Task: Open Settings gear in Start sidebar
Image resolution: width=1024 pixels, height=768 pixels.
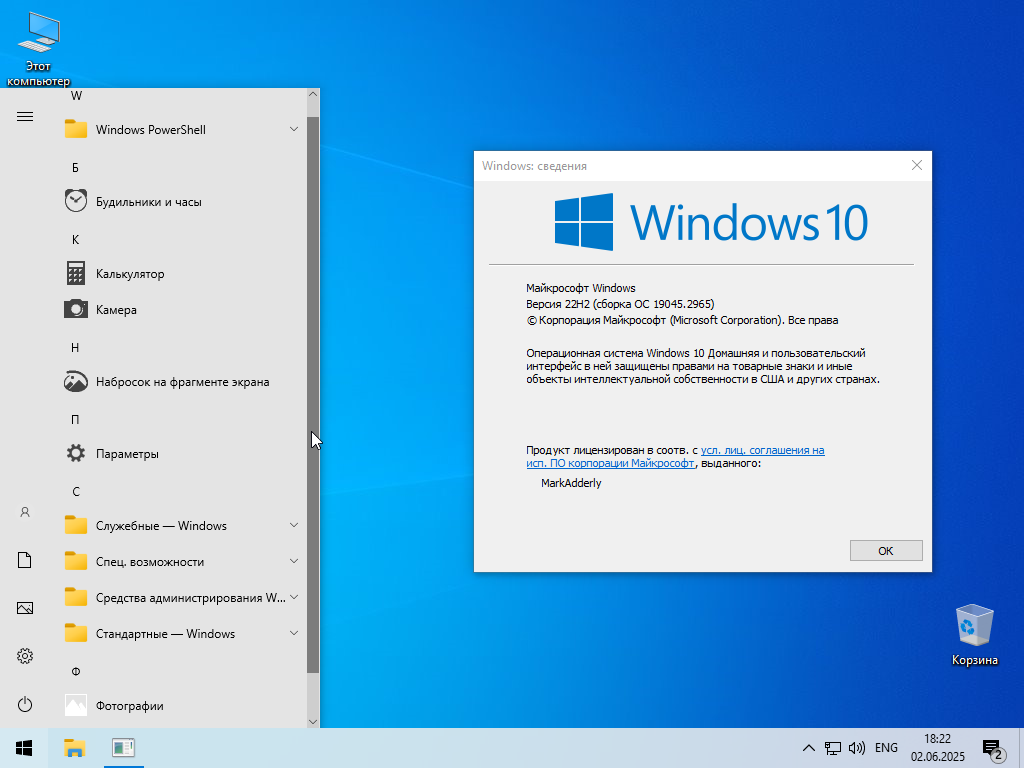Action: [x=25, y=656]
